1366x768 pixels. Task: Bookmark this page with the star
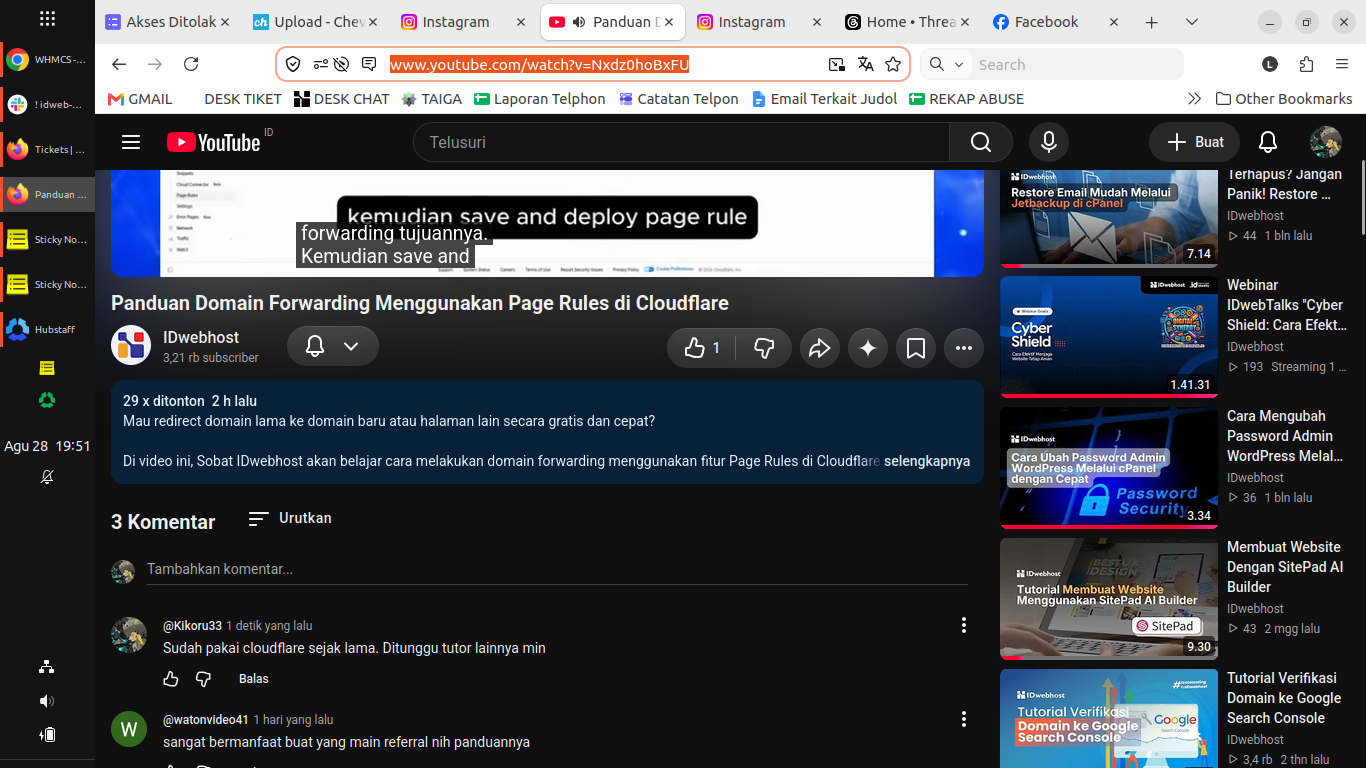pos(893,64)
